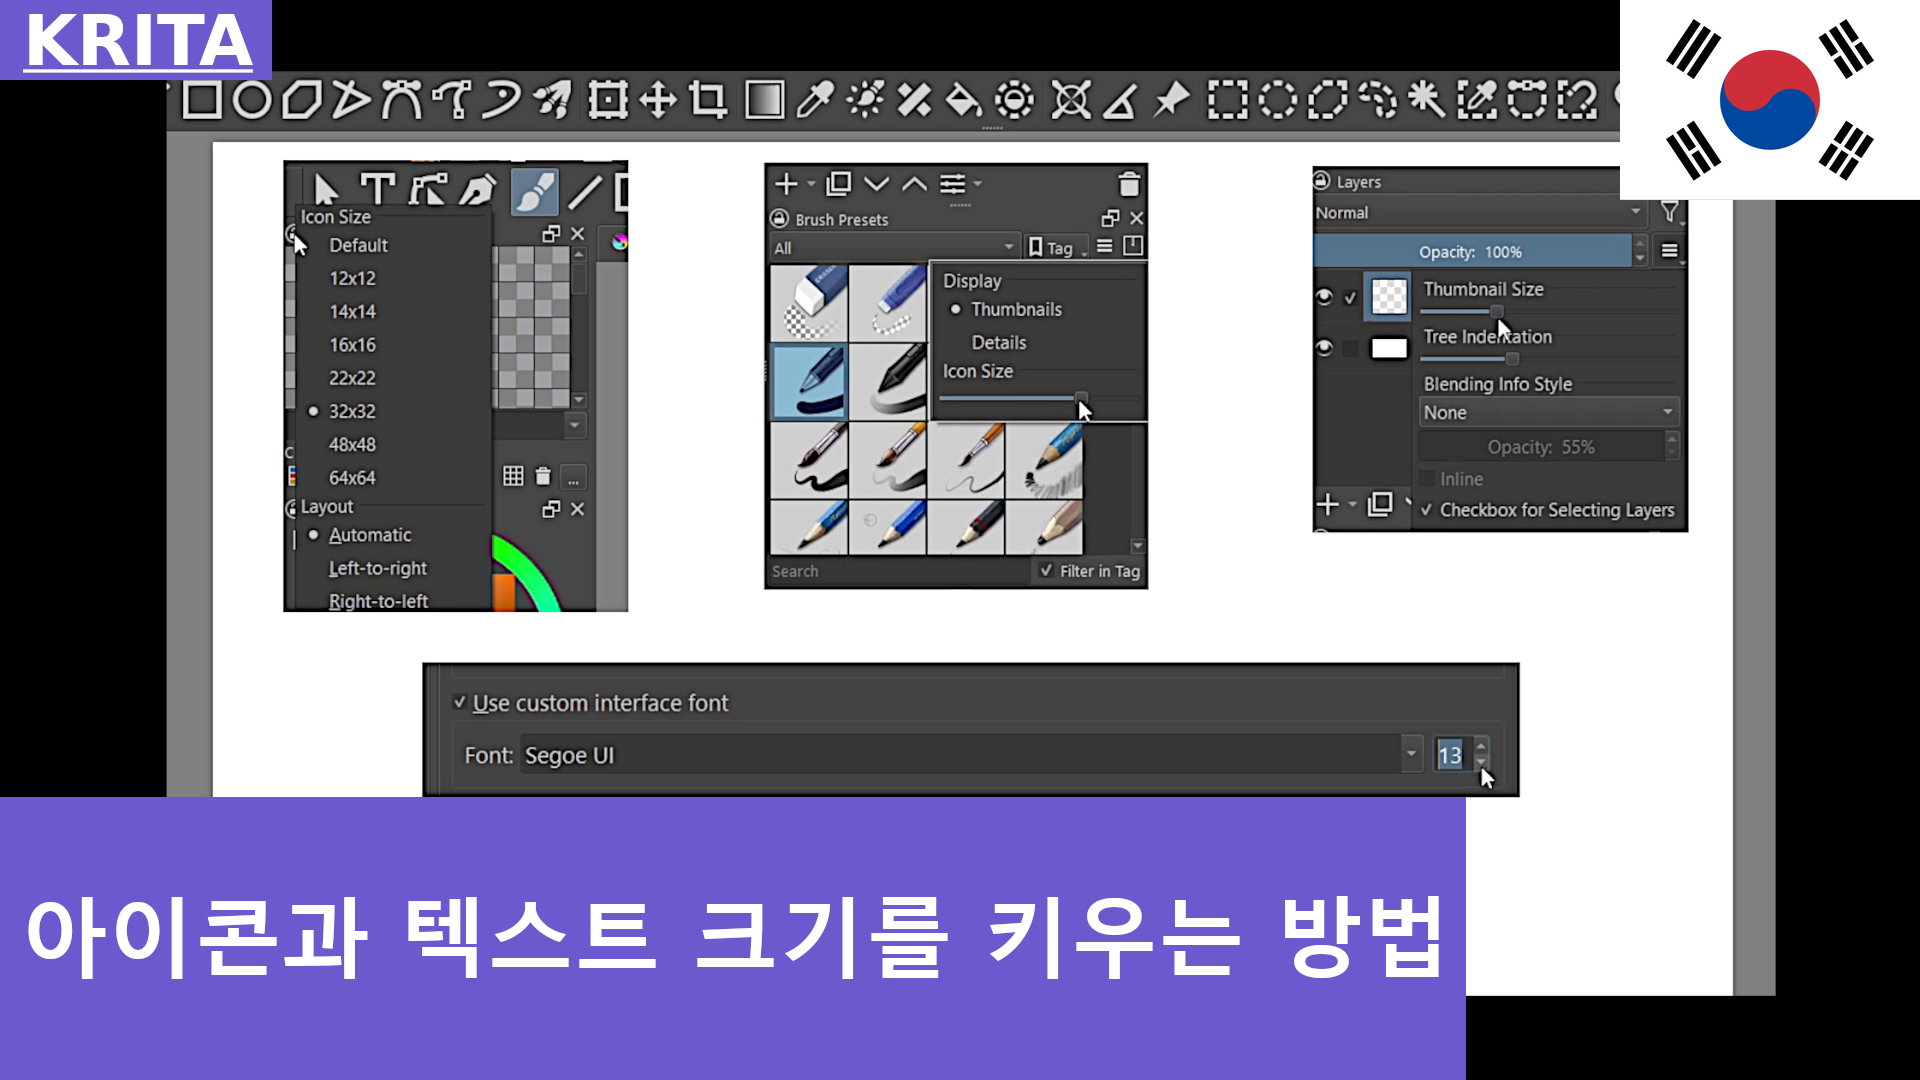Click the Brush Presets move-up chevron
The height and width of the screenshot is (1080, 1920).
click(x=914, y=184)
